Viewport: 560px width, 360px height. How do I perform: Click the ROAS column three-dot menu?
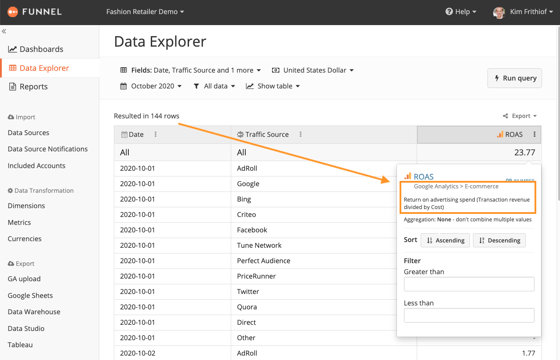pyautogui.click(x=534, y=134)
